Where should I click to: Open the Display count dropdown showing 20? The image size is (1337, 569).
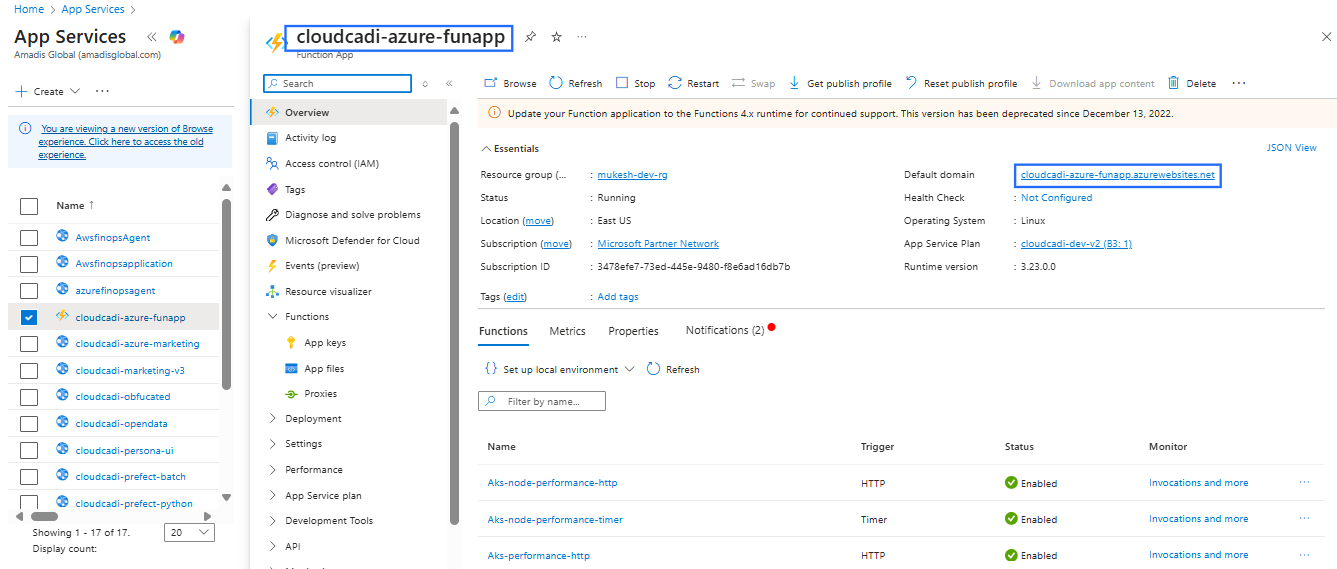coord(189,533)
